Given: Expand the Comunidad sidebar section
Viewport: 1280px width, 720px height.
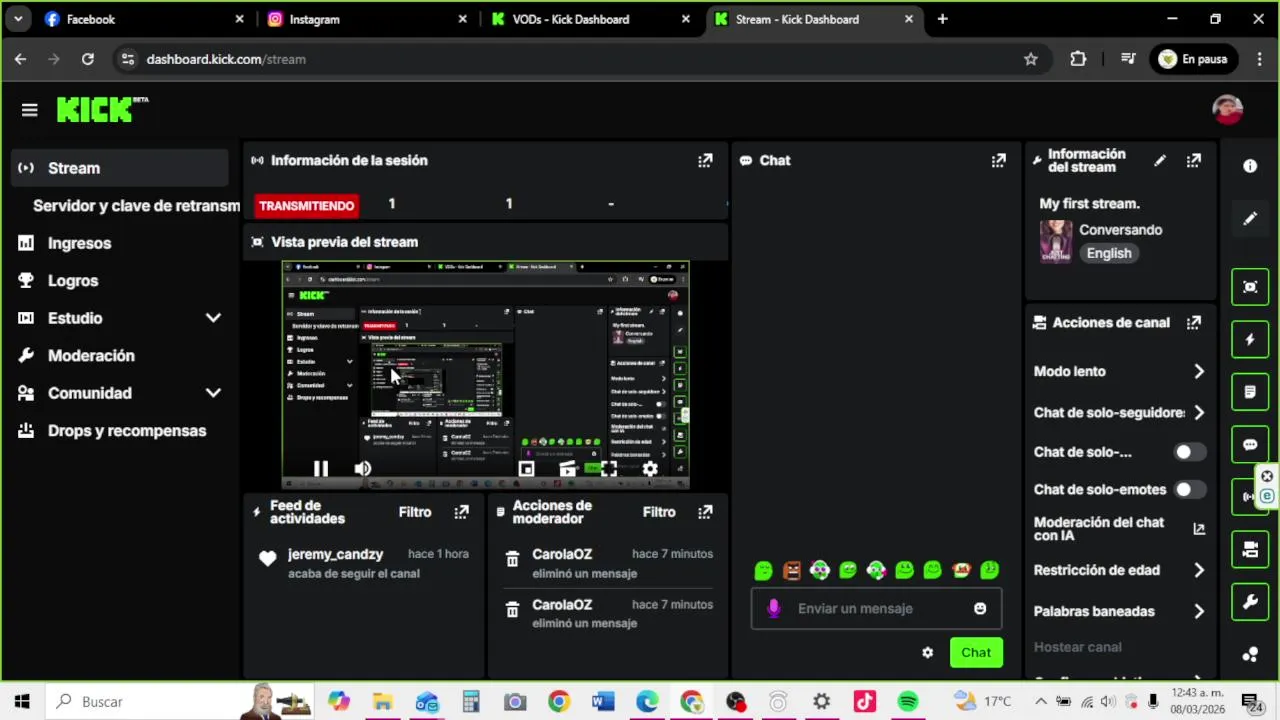Looking at the screenshot, I should tap(213, 393).
